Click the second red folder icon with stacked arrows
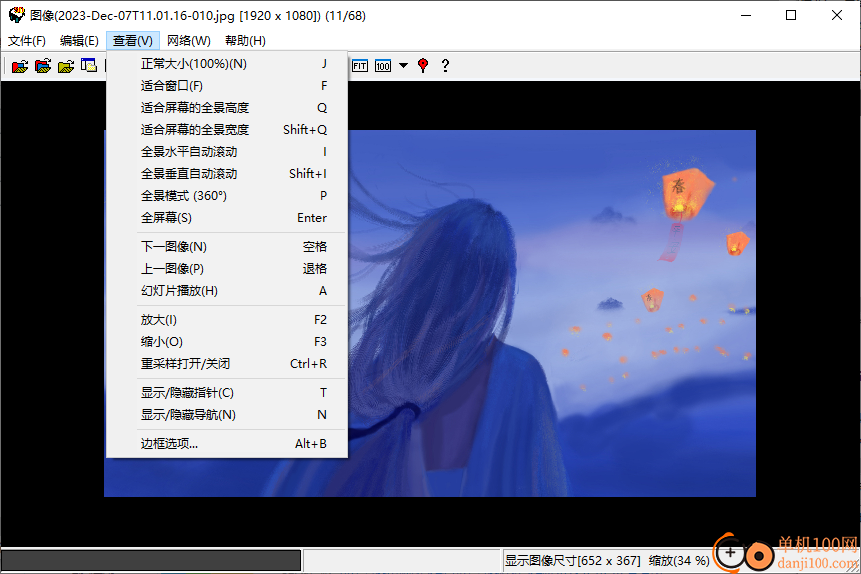This screenshot has height=574, width=861. (43, 66)
